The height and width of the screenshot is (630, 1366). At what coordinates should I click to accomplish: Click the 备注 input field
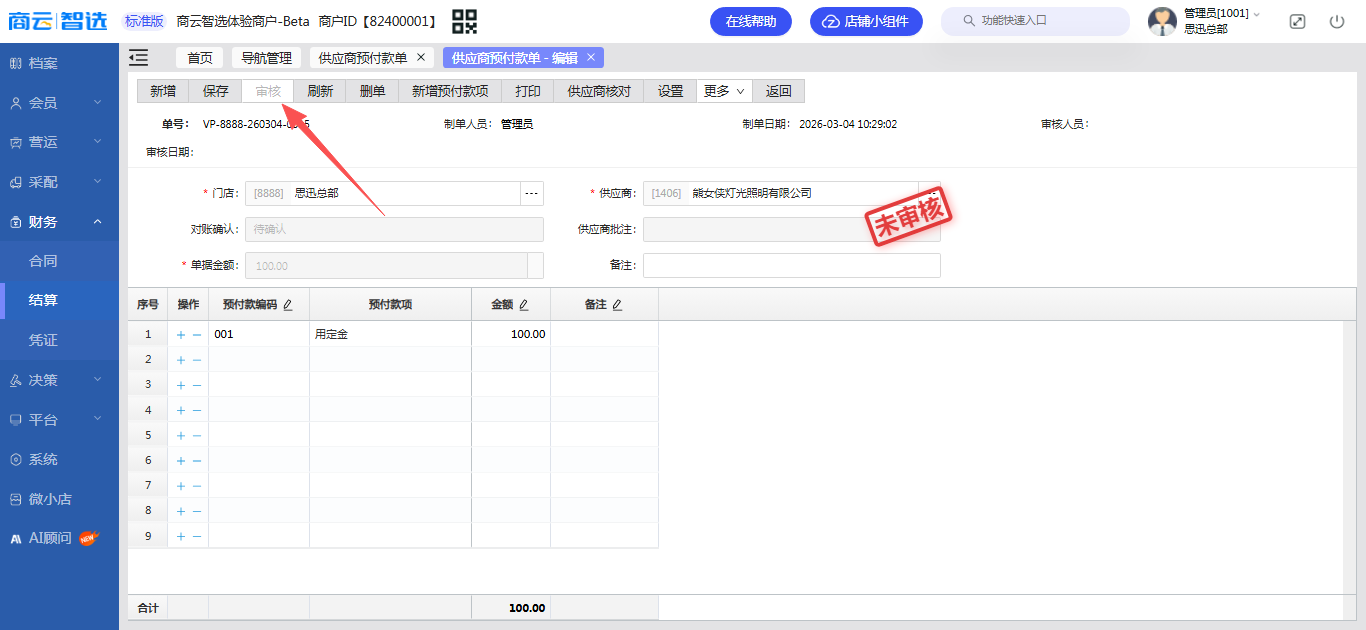tap(791, 265)
